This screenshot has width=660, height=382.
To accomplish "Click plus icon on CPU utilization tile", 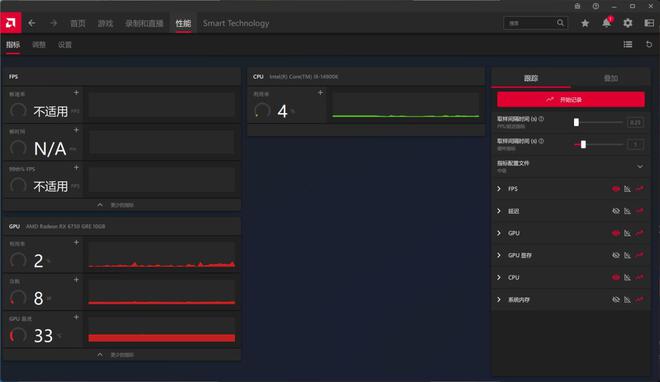I will click(x=320, y=93).
